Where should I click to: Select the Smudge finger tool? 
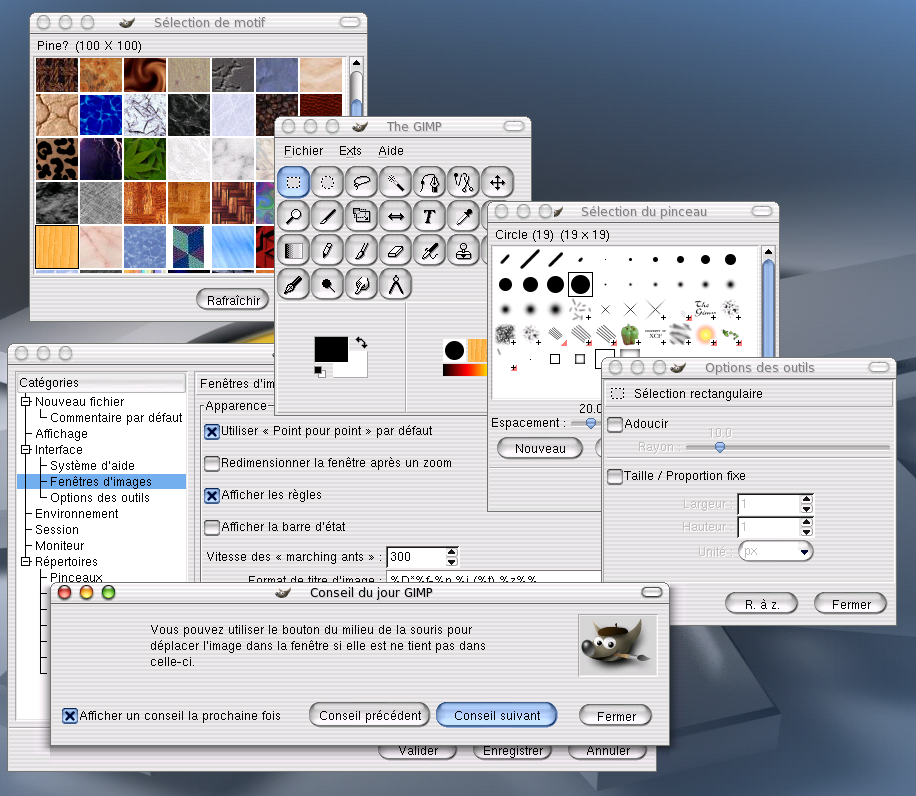click(361, 284)
